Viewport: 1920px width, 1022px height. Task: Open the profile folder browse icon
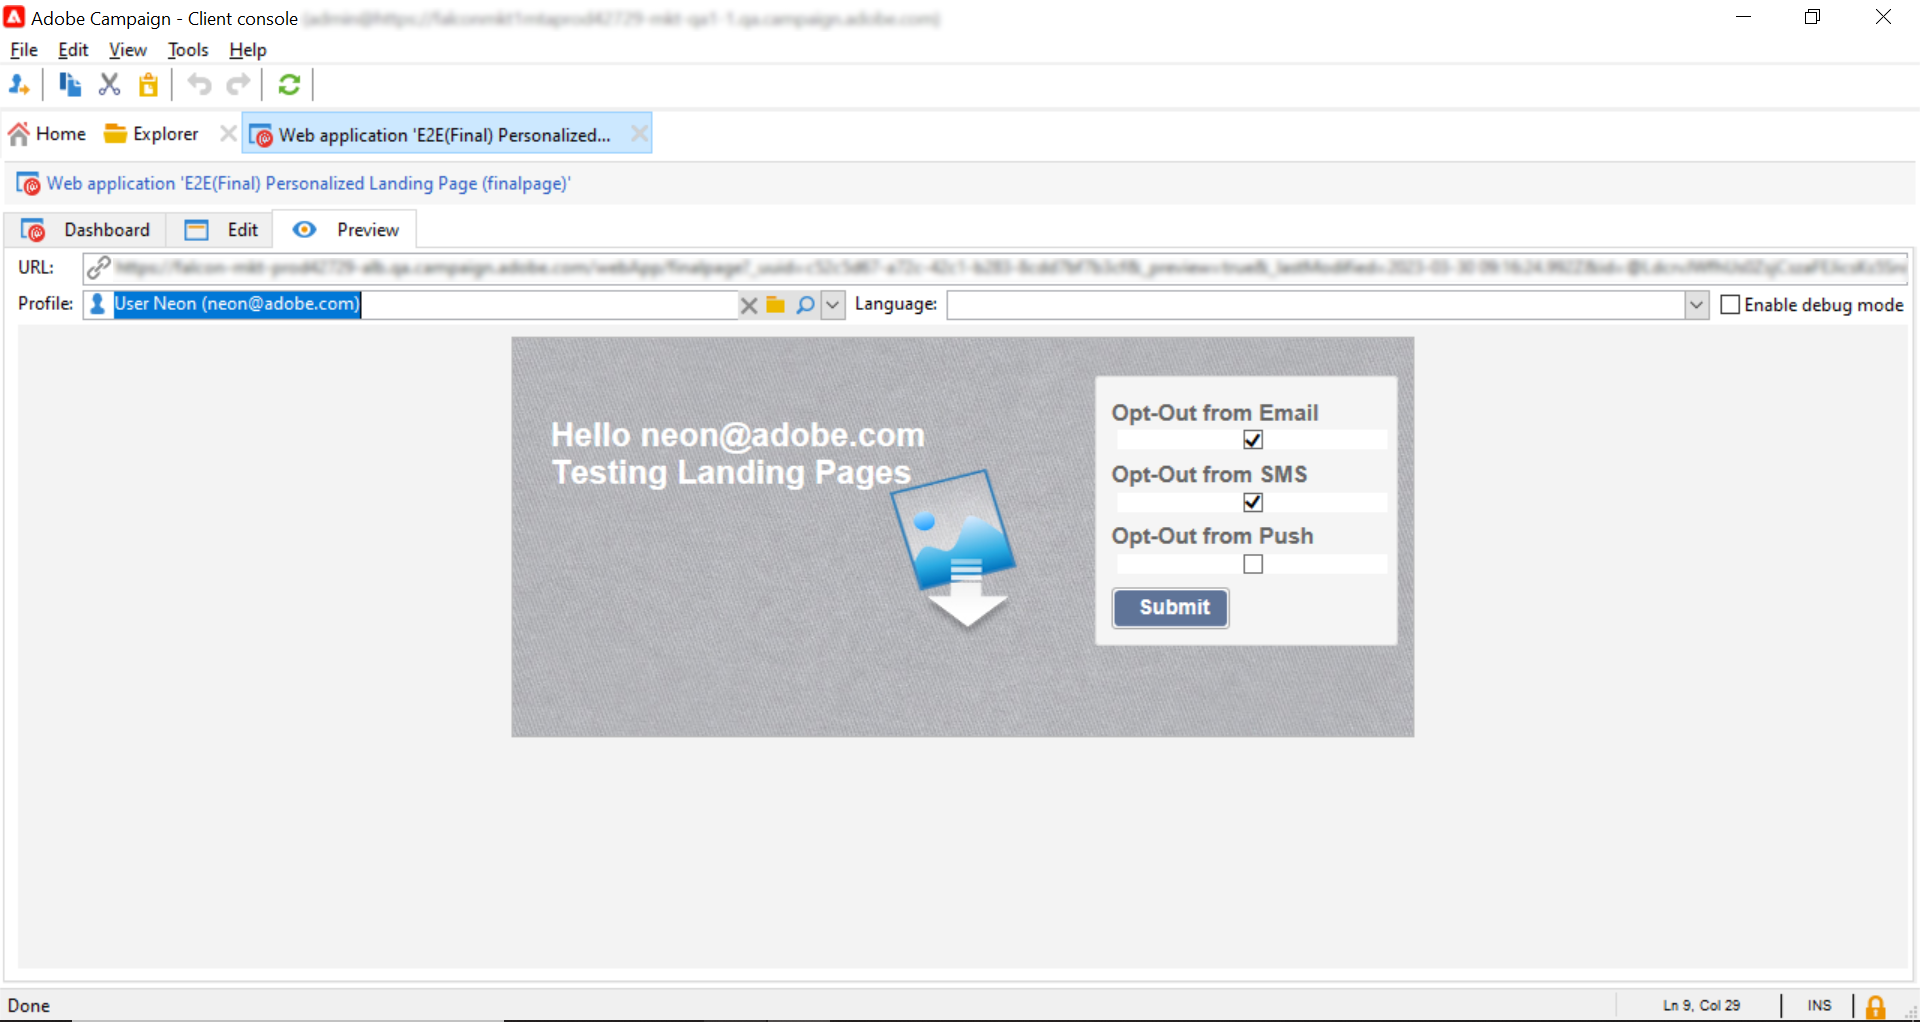pos(776,305)
